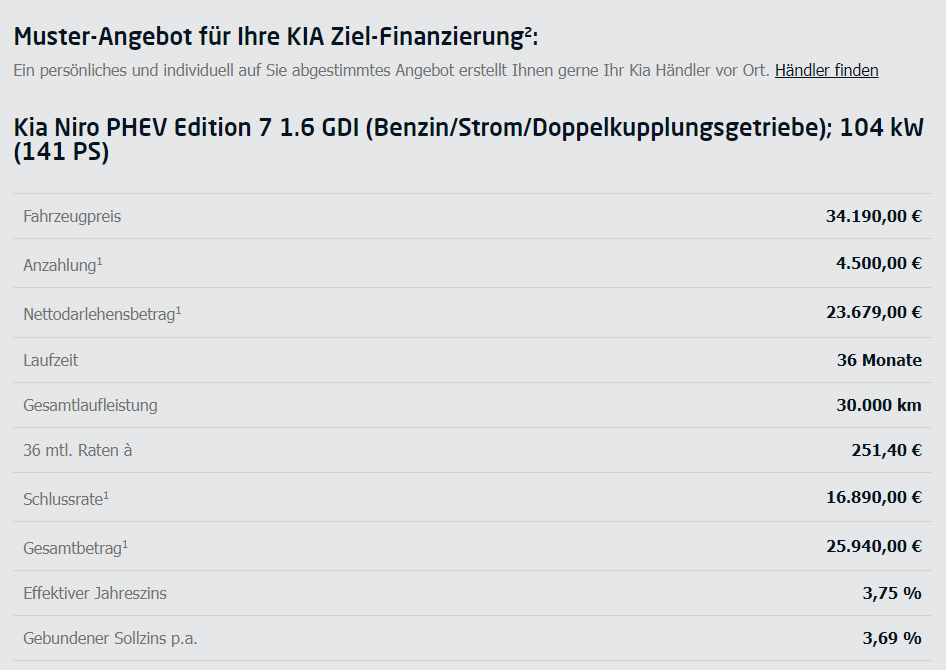Click the 25.940,00 € Gesamtbetrag value
The image size is (946, 670).
[874, 546]
